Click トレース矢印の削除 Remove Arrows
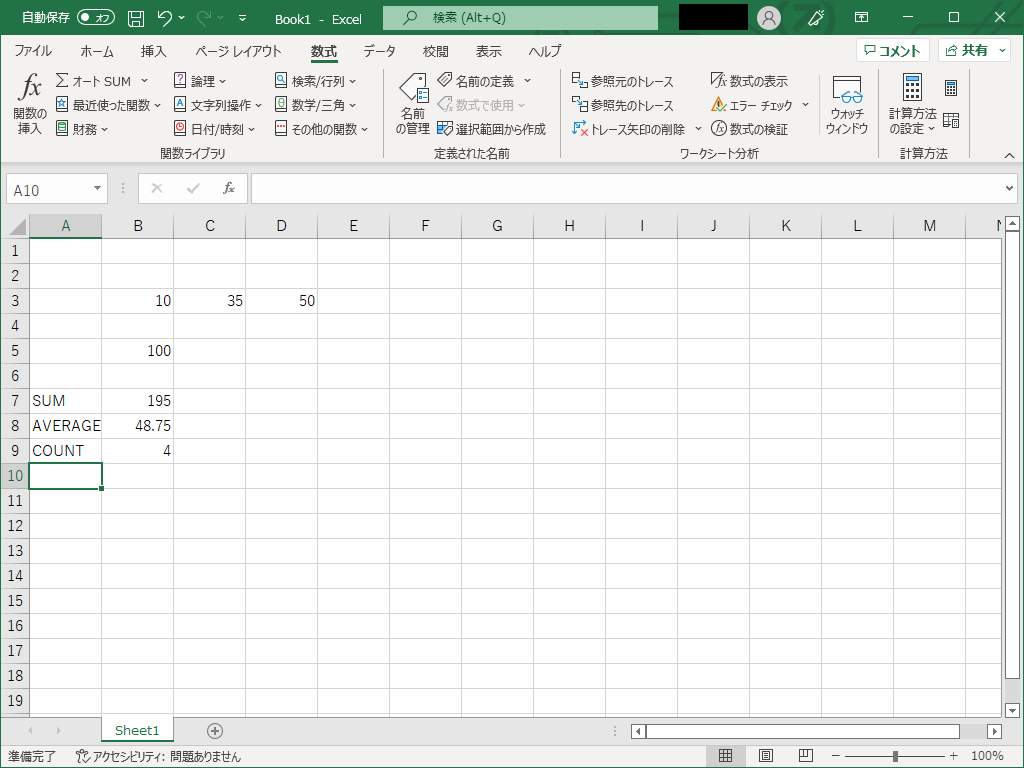Viewport: 1024px width, 768px height. click(x=628, y=129)
